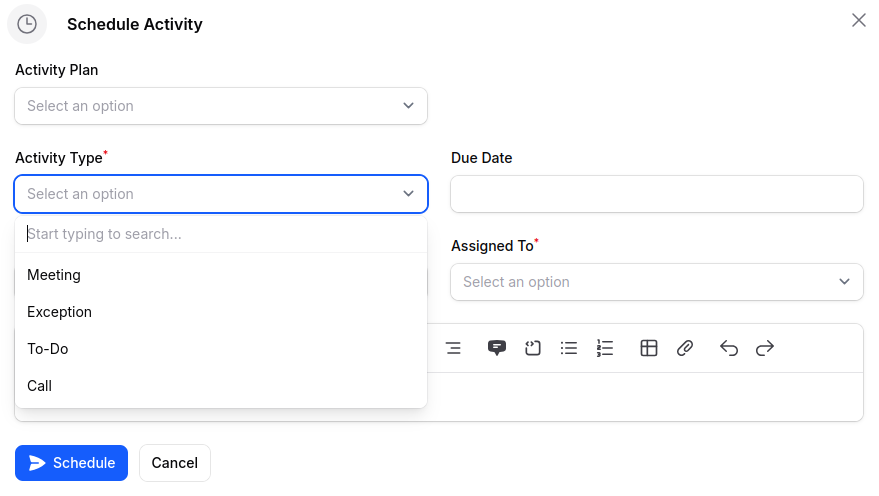This screenshot has height=496, width=879.
Task: Select the Exception activity type
Action: coord(221,312)
